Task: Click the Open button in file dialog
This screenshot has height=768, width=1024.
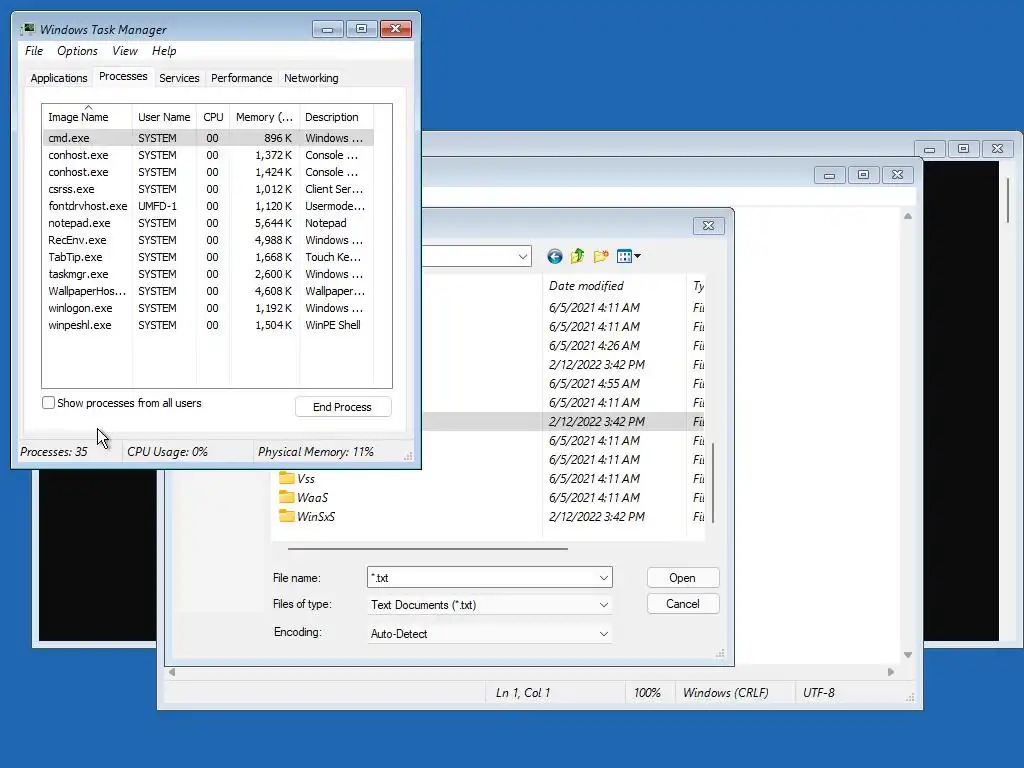Action: pyautogui.click(x=682, y=578)
